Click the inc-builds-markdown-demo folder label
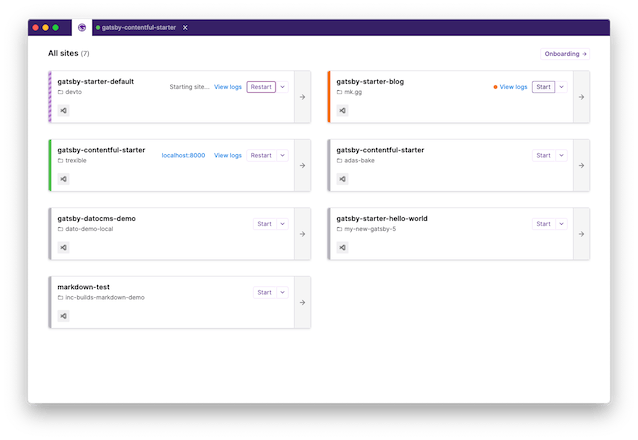Screen dimensions: 638x440 point(105,298)
